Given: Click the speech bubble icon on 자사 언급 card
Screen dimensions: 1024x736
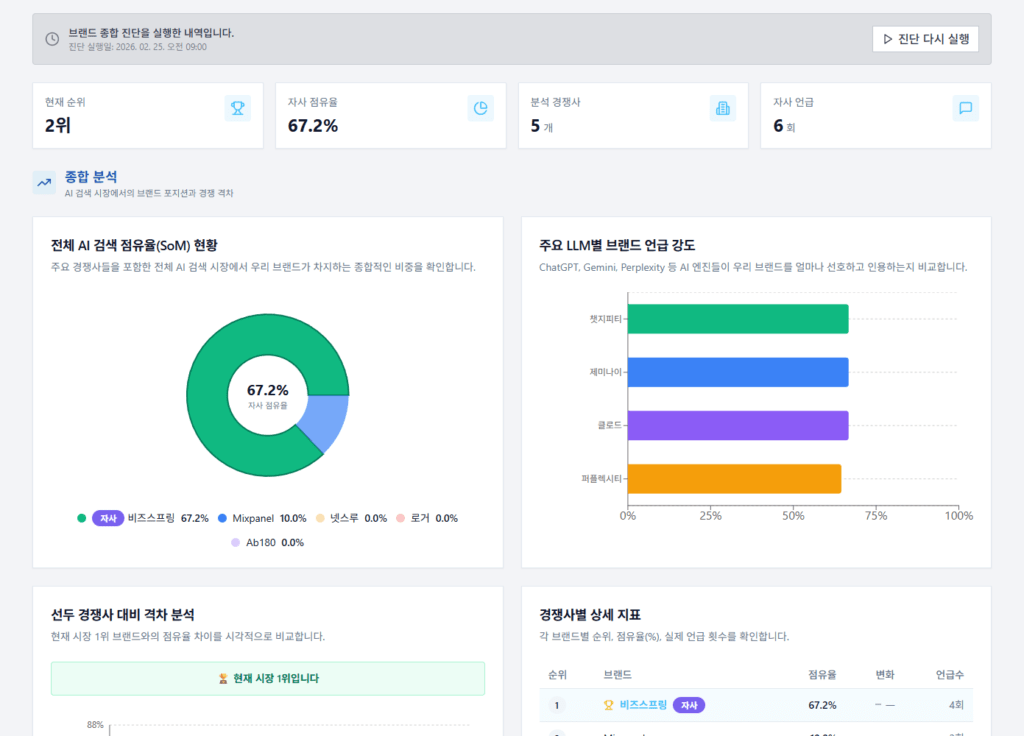Looking at the screenshot, I should pyautogui.click(x=965, y=109).
